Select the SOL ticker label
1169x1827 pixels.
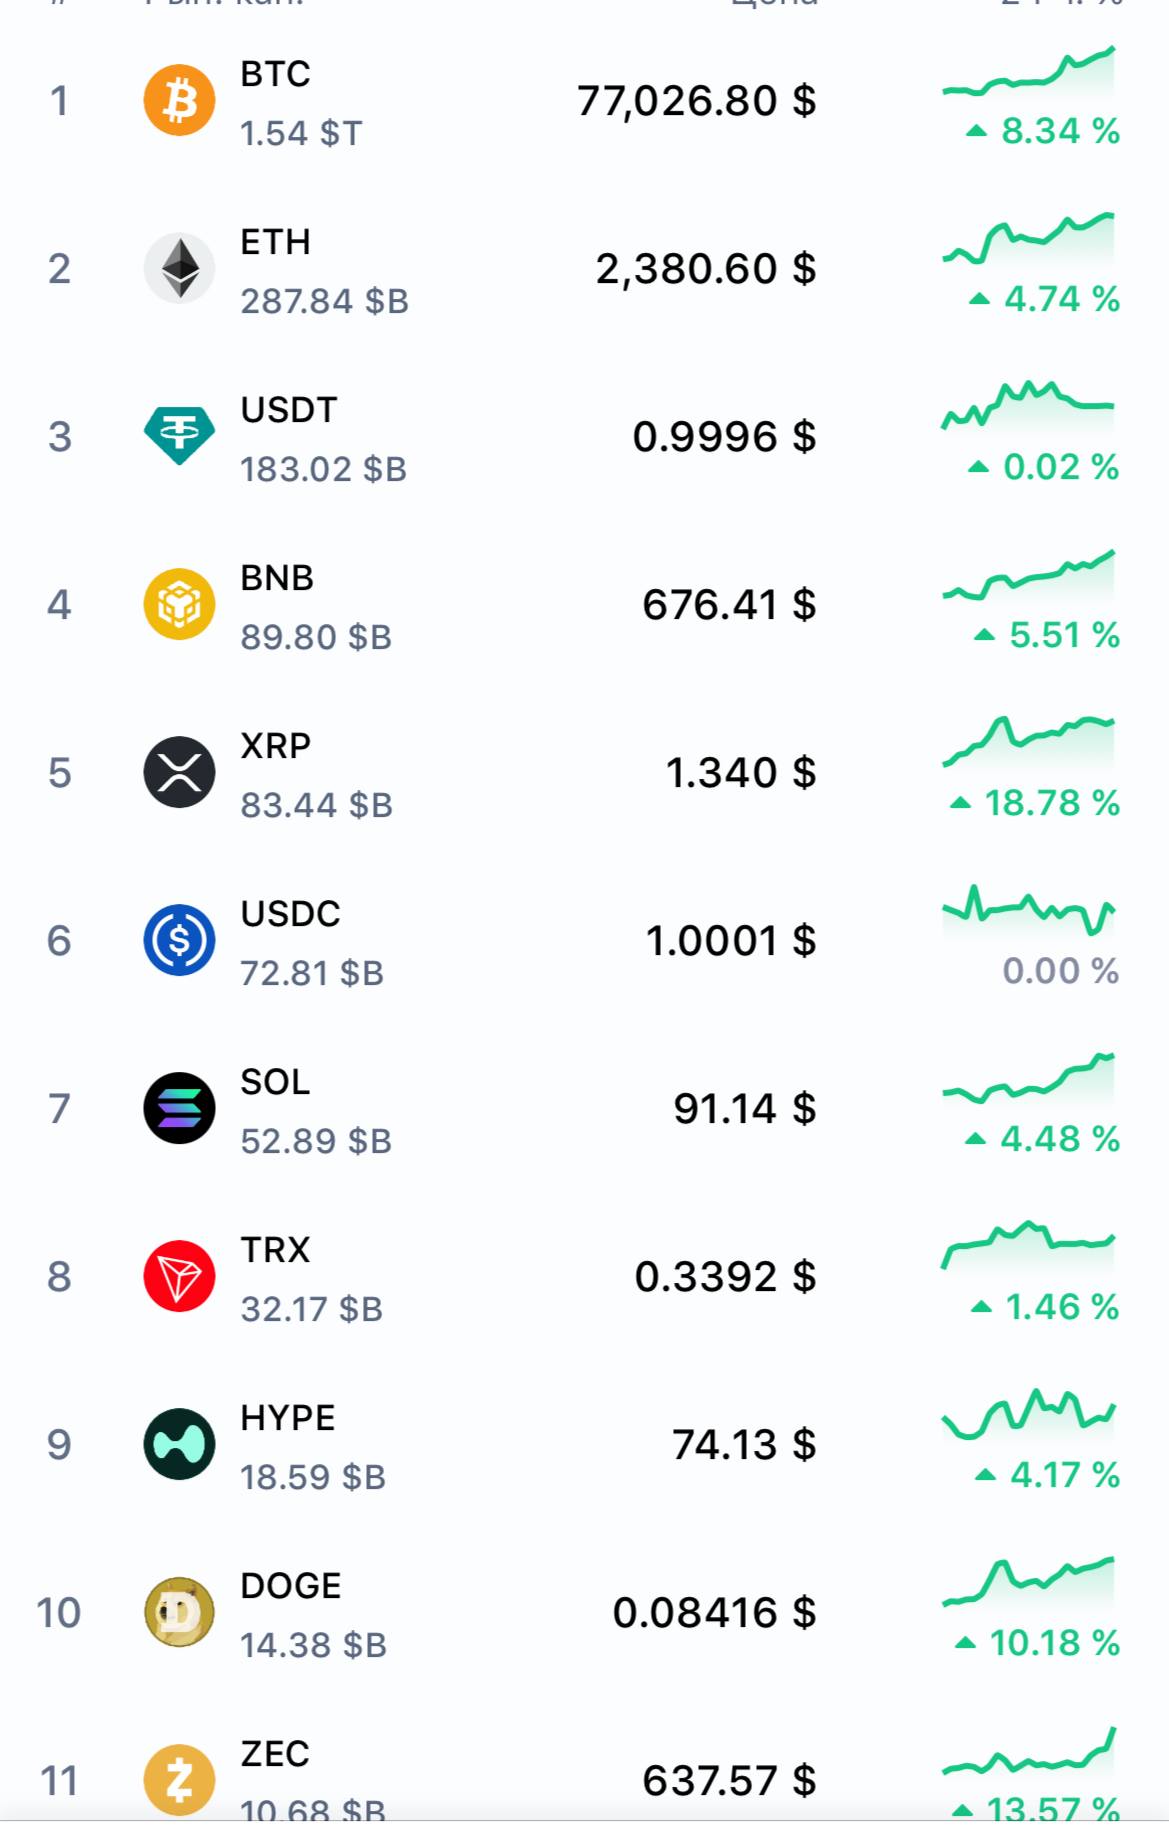[x=275, y=1082]
